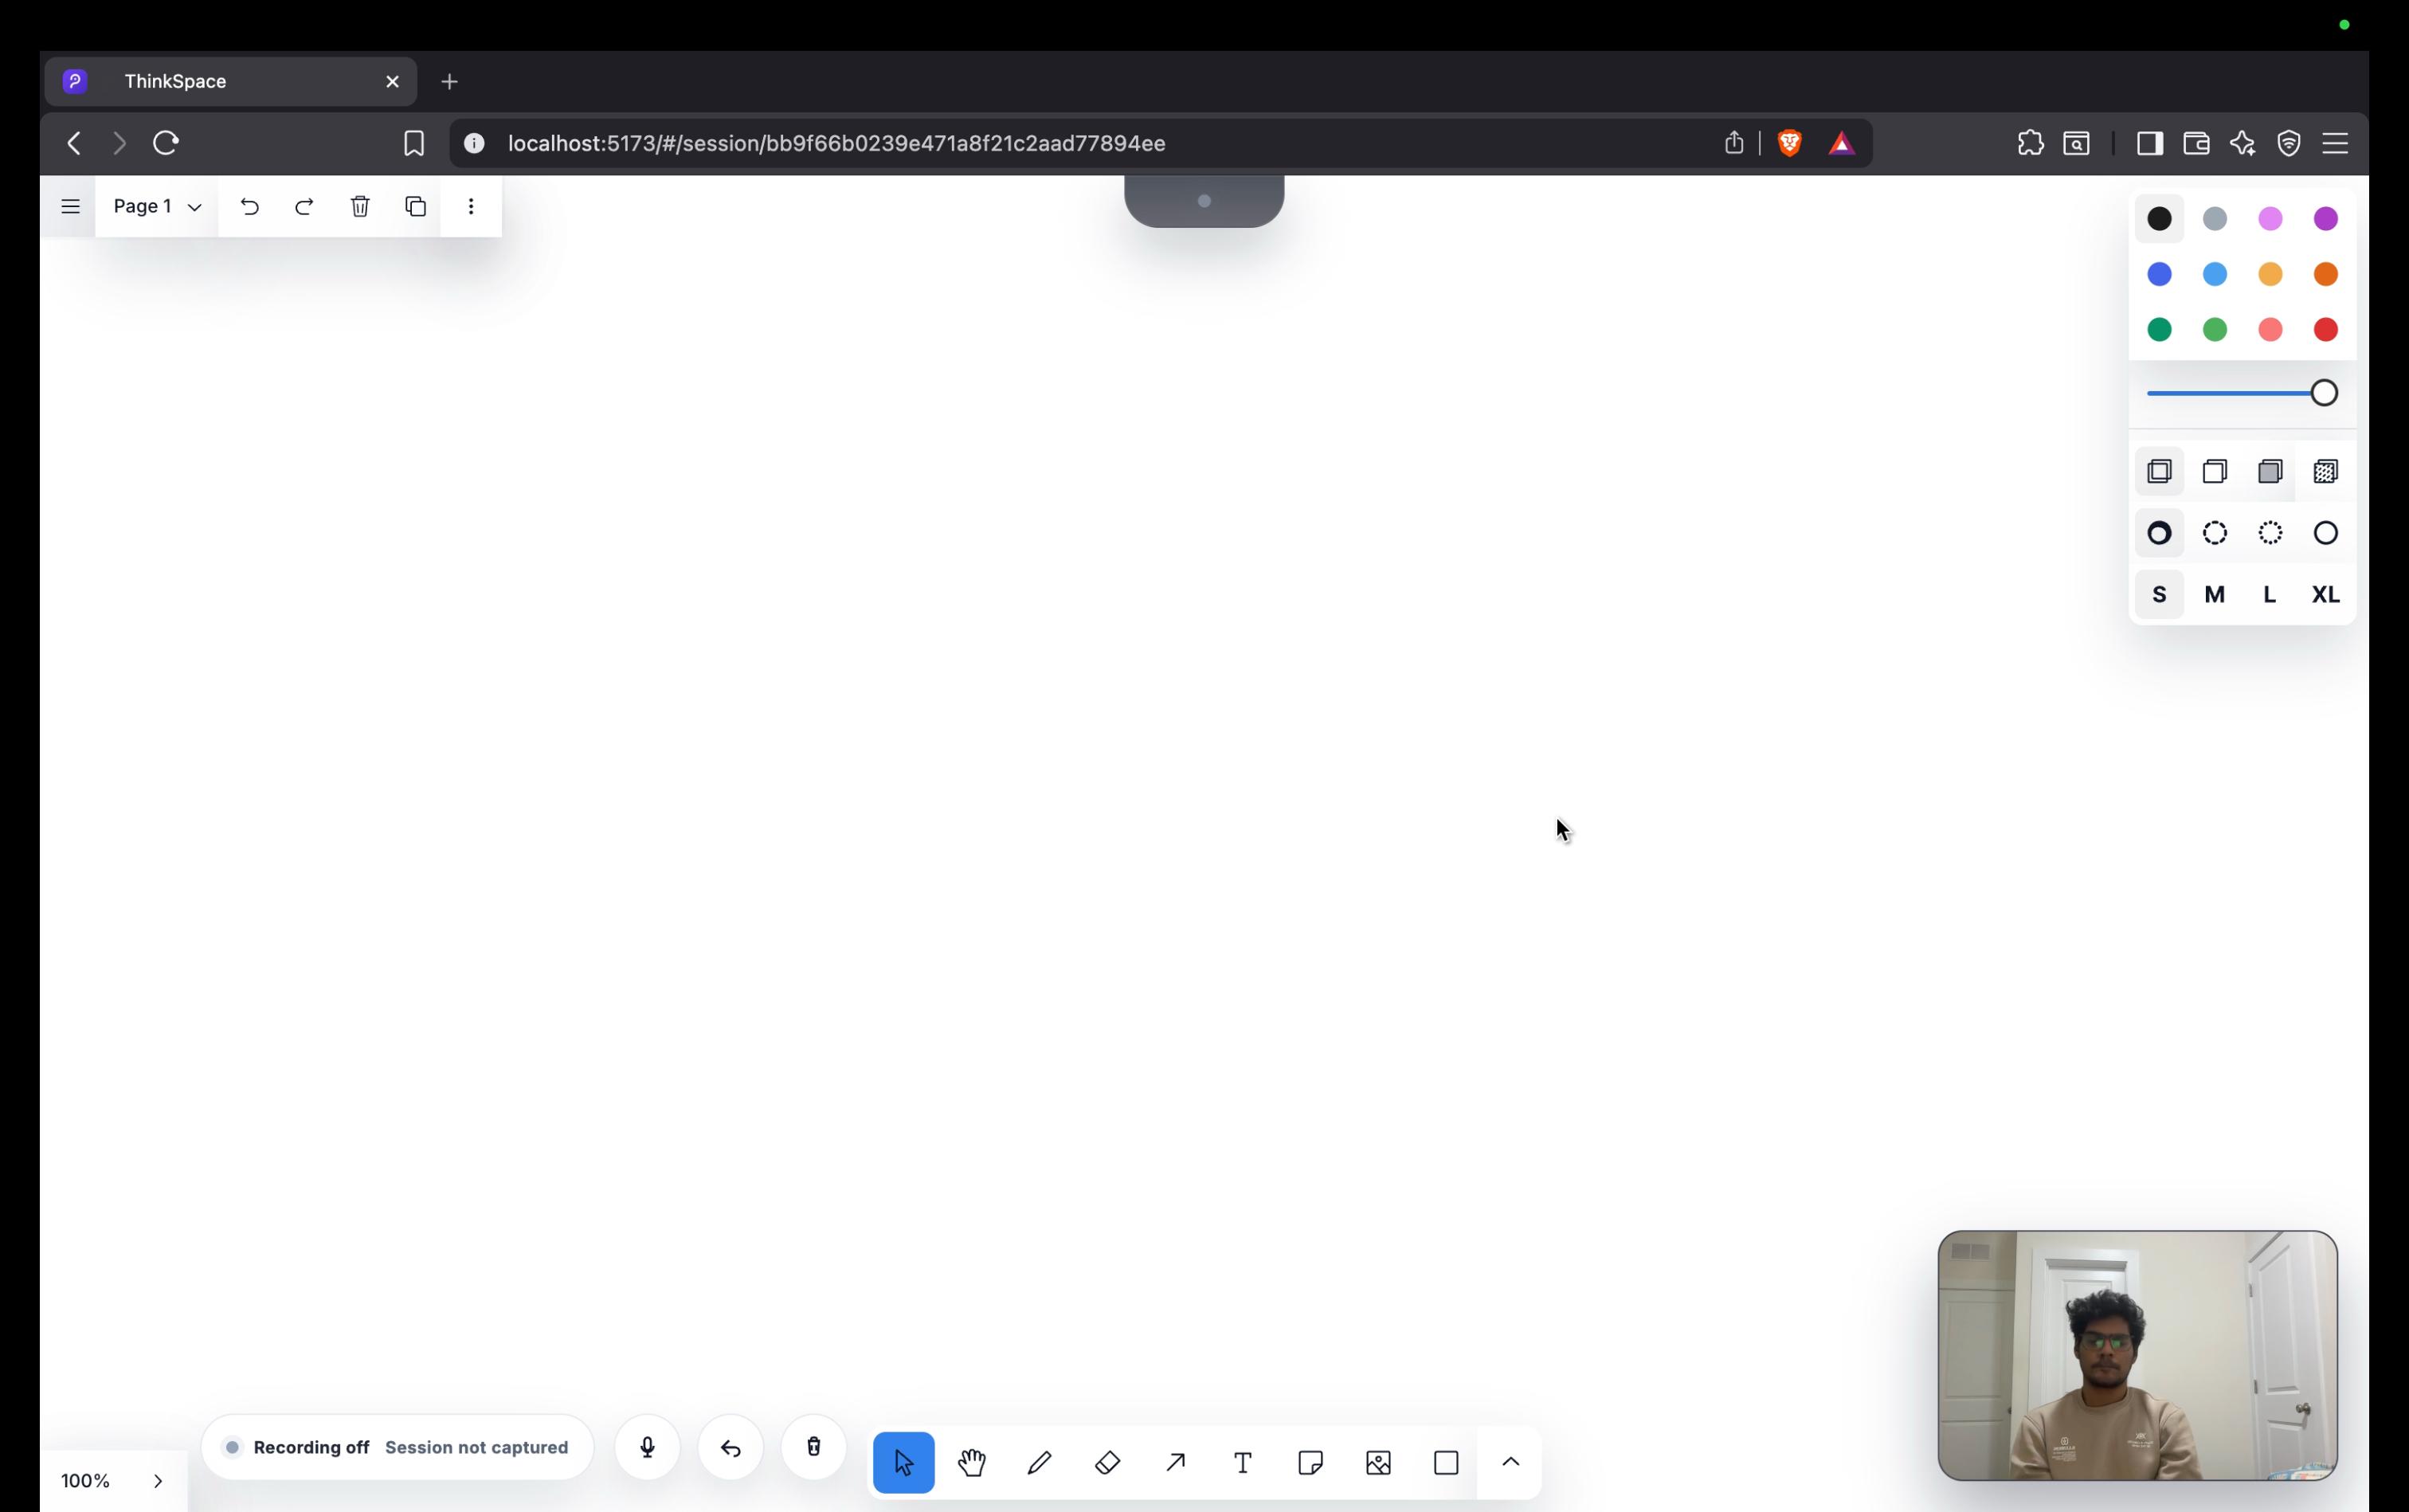
Task: Pick the red color swatch
Action: (x=2325, y=329)
